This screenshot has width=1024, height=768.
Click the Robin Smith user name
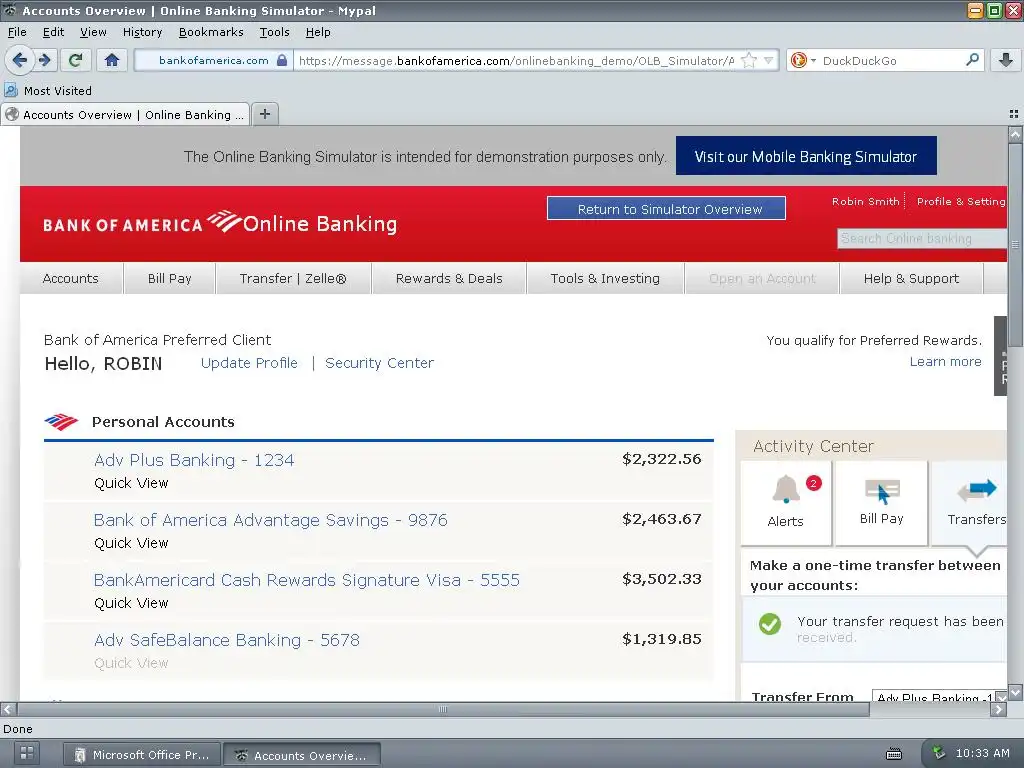point(865,201)
